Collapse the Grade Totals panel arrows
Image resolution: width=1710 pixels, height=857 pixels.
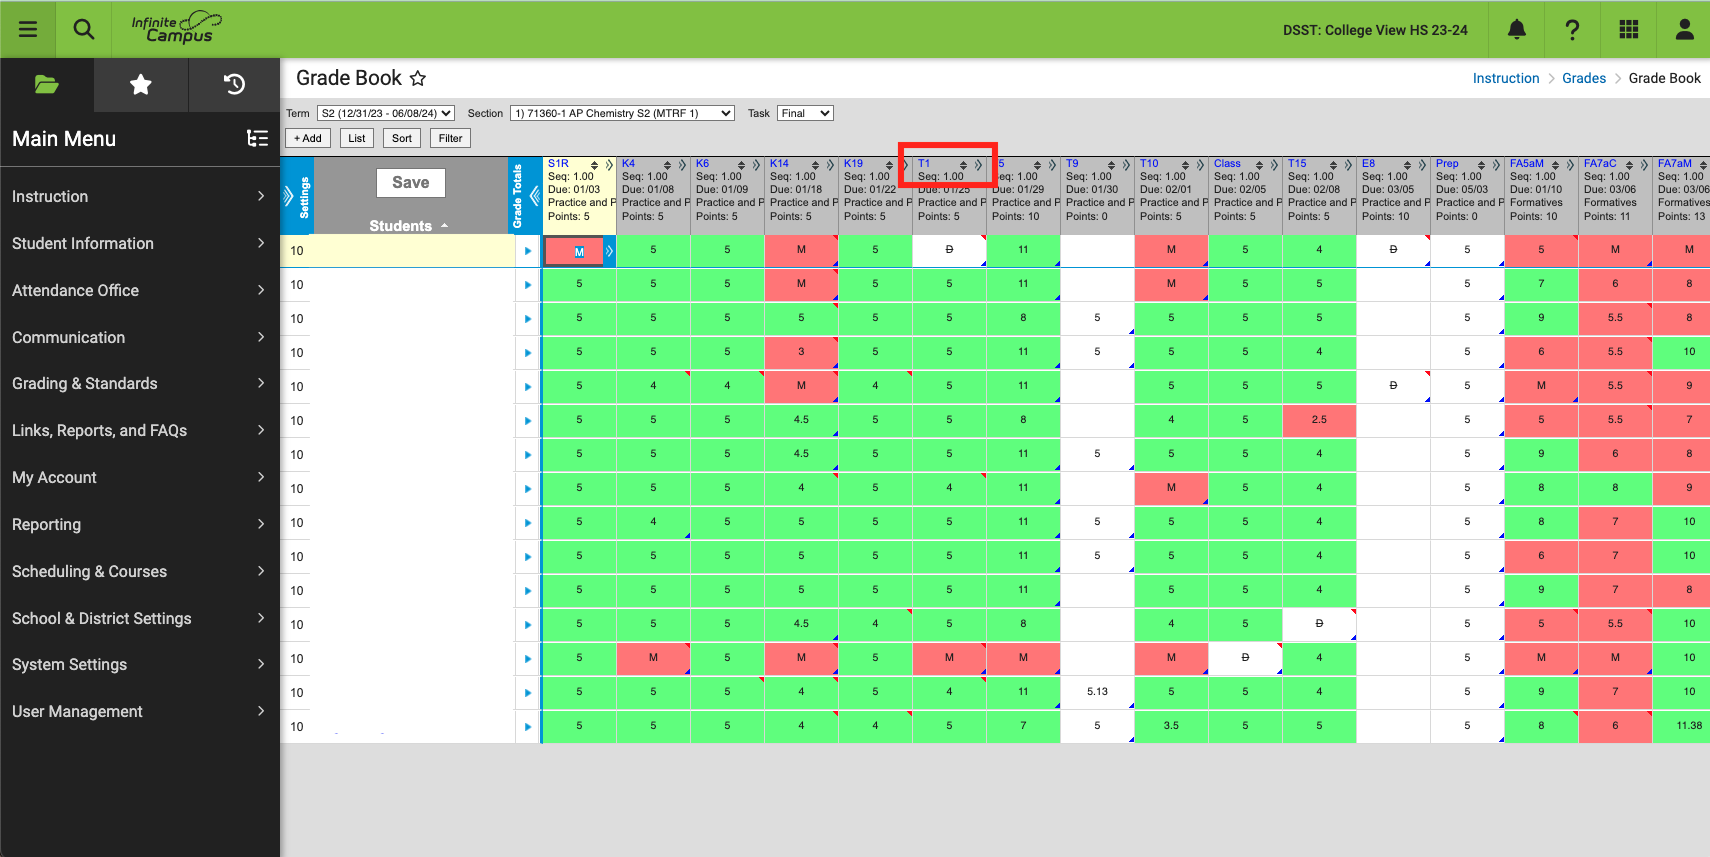(x=534, y=195)
